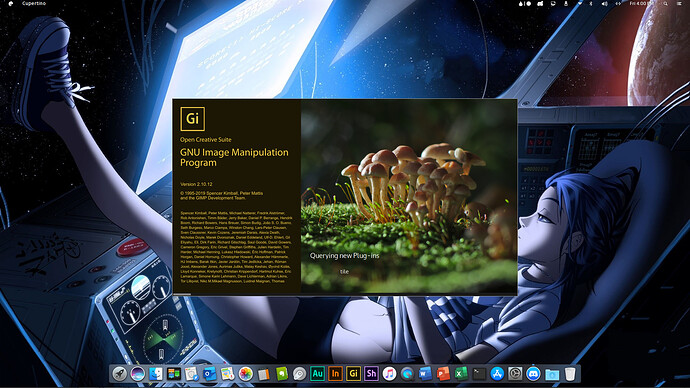This screenshot has width=690, height=388.
Task: Click the splash screen loading progress bar
Action: 345,294
